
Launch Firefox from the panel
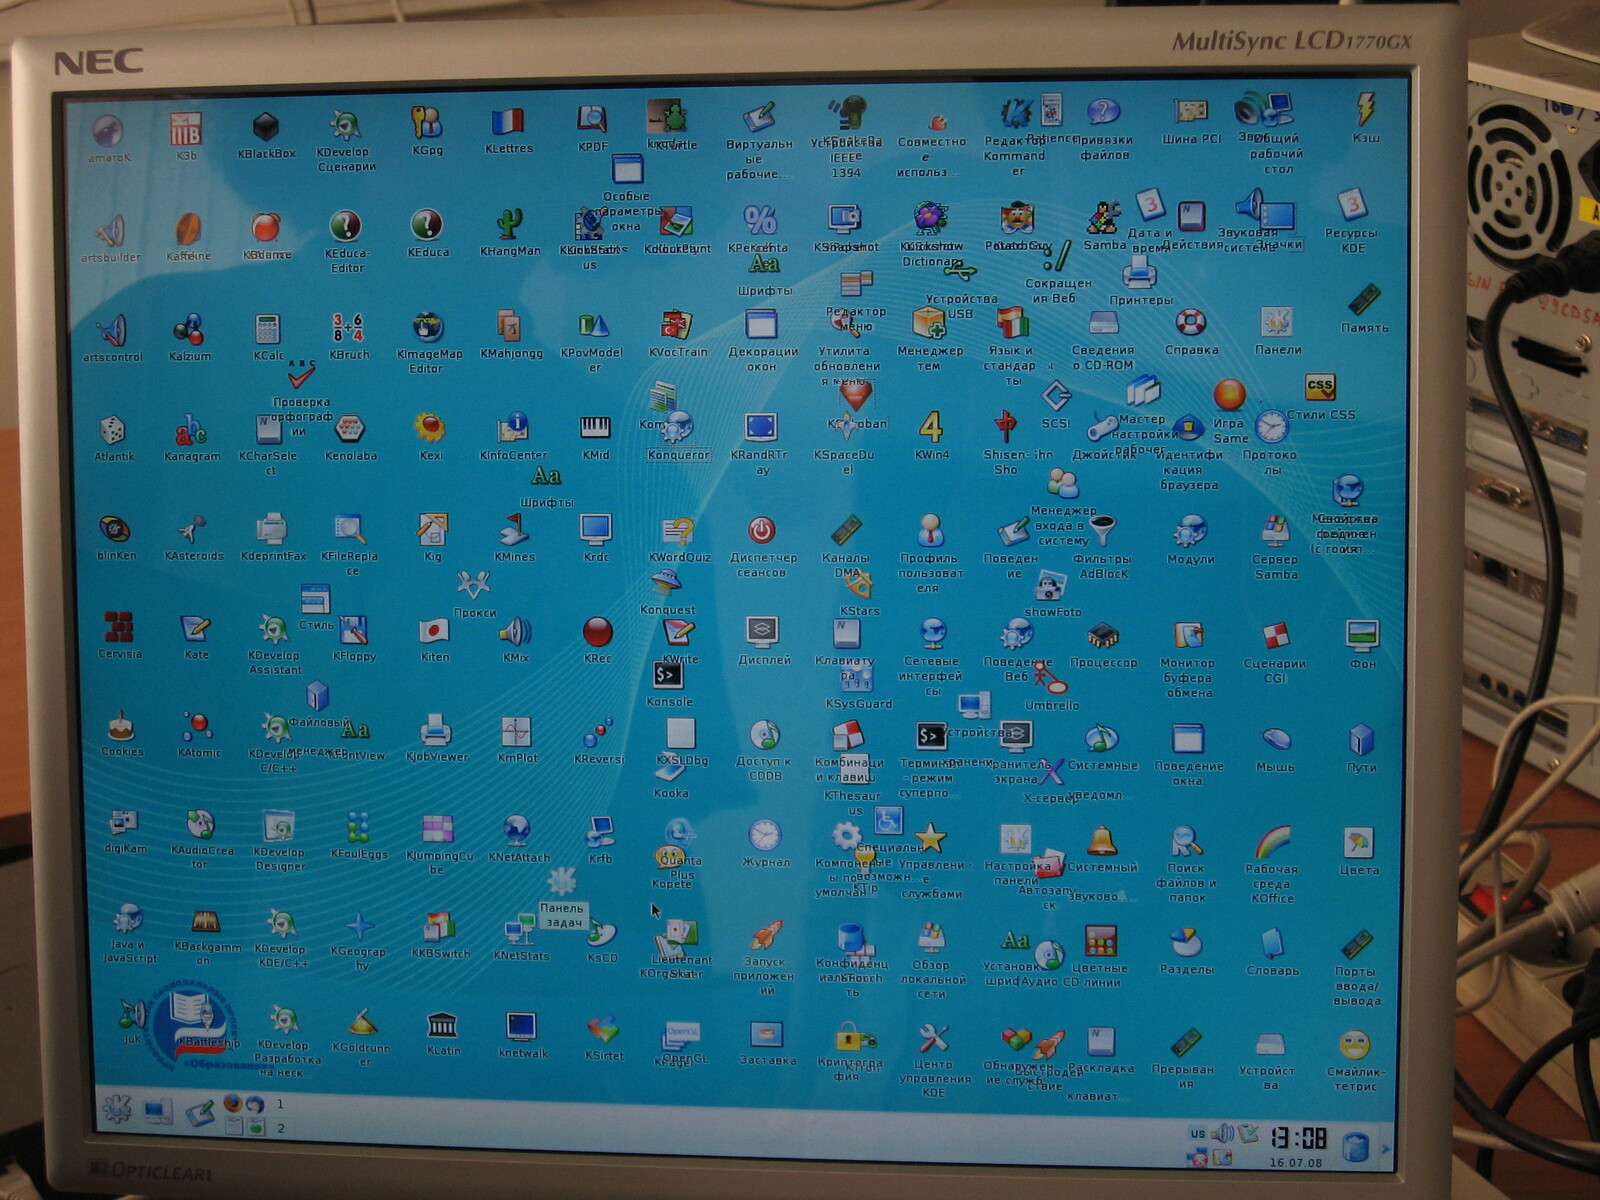pos(233,1102)
